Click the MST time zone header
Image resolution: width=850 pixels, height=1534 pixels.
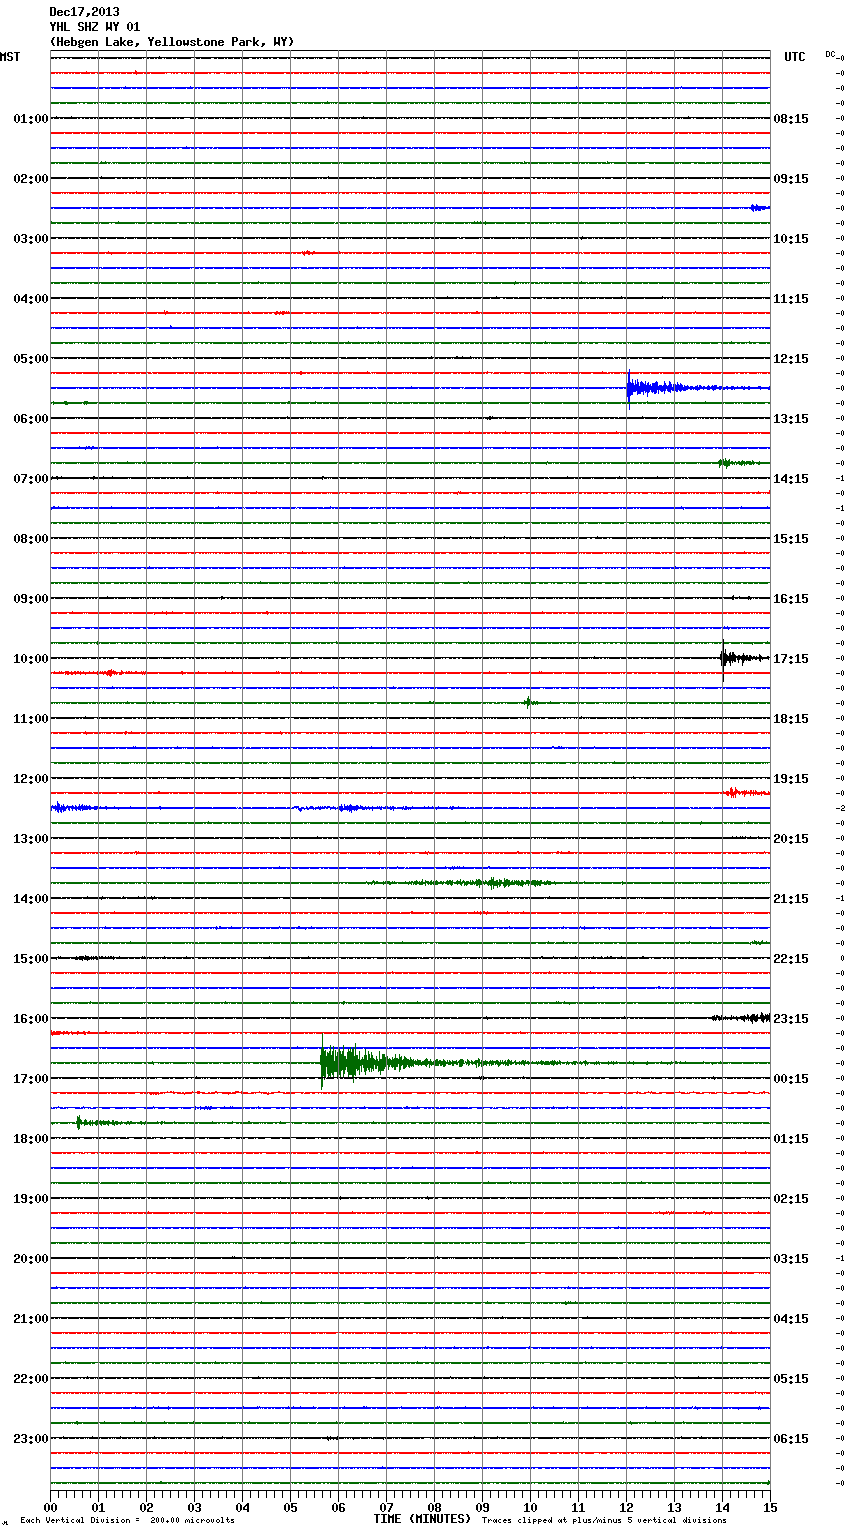point(10,57)
